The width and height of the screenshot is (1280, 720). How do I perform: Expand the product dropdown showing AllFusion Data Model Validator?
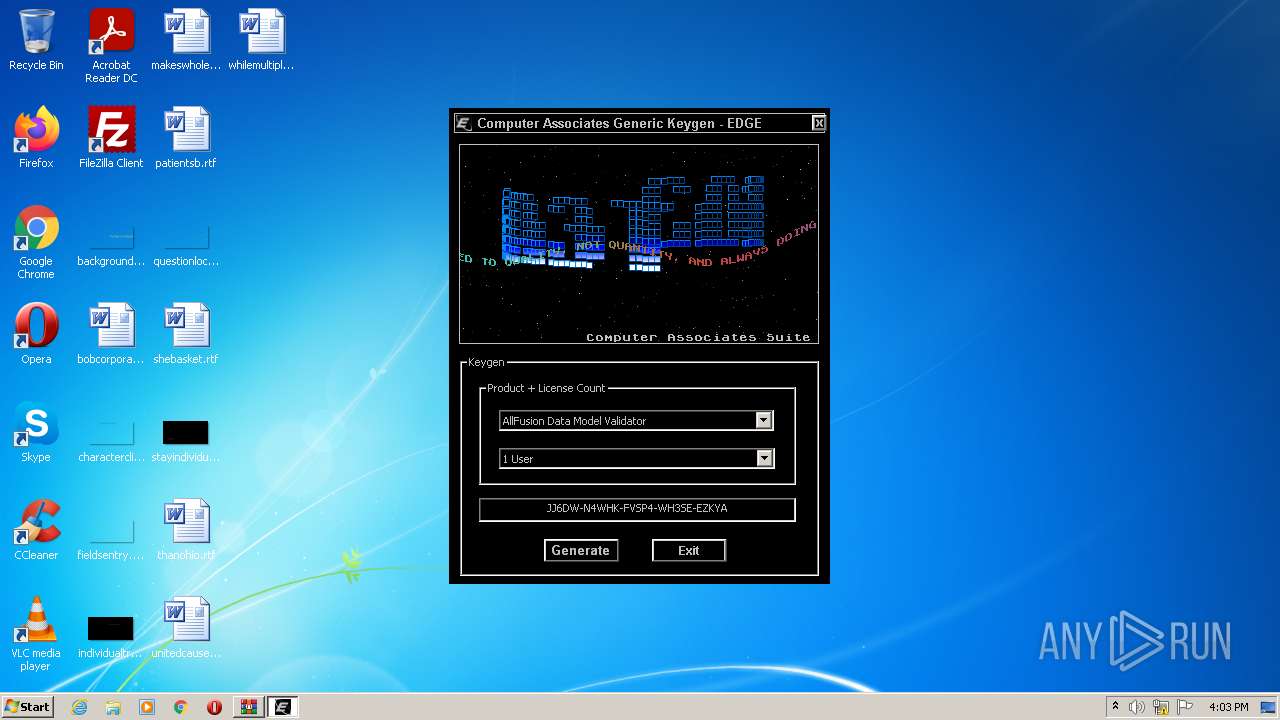[x=764, y=421]
